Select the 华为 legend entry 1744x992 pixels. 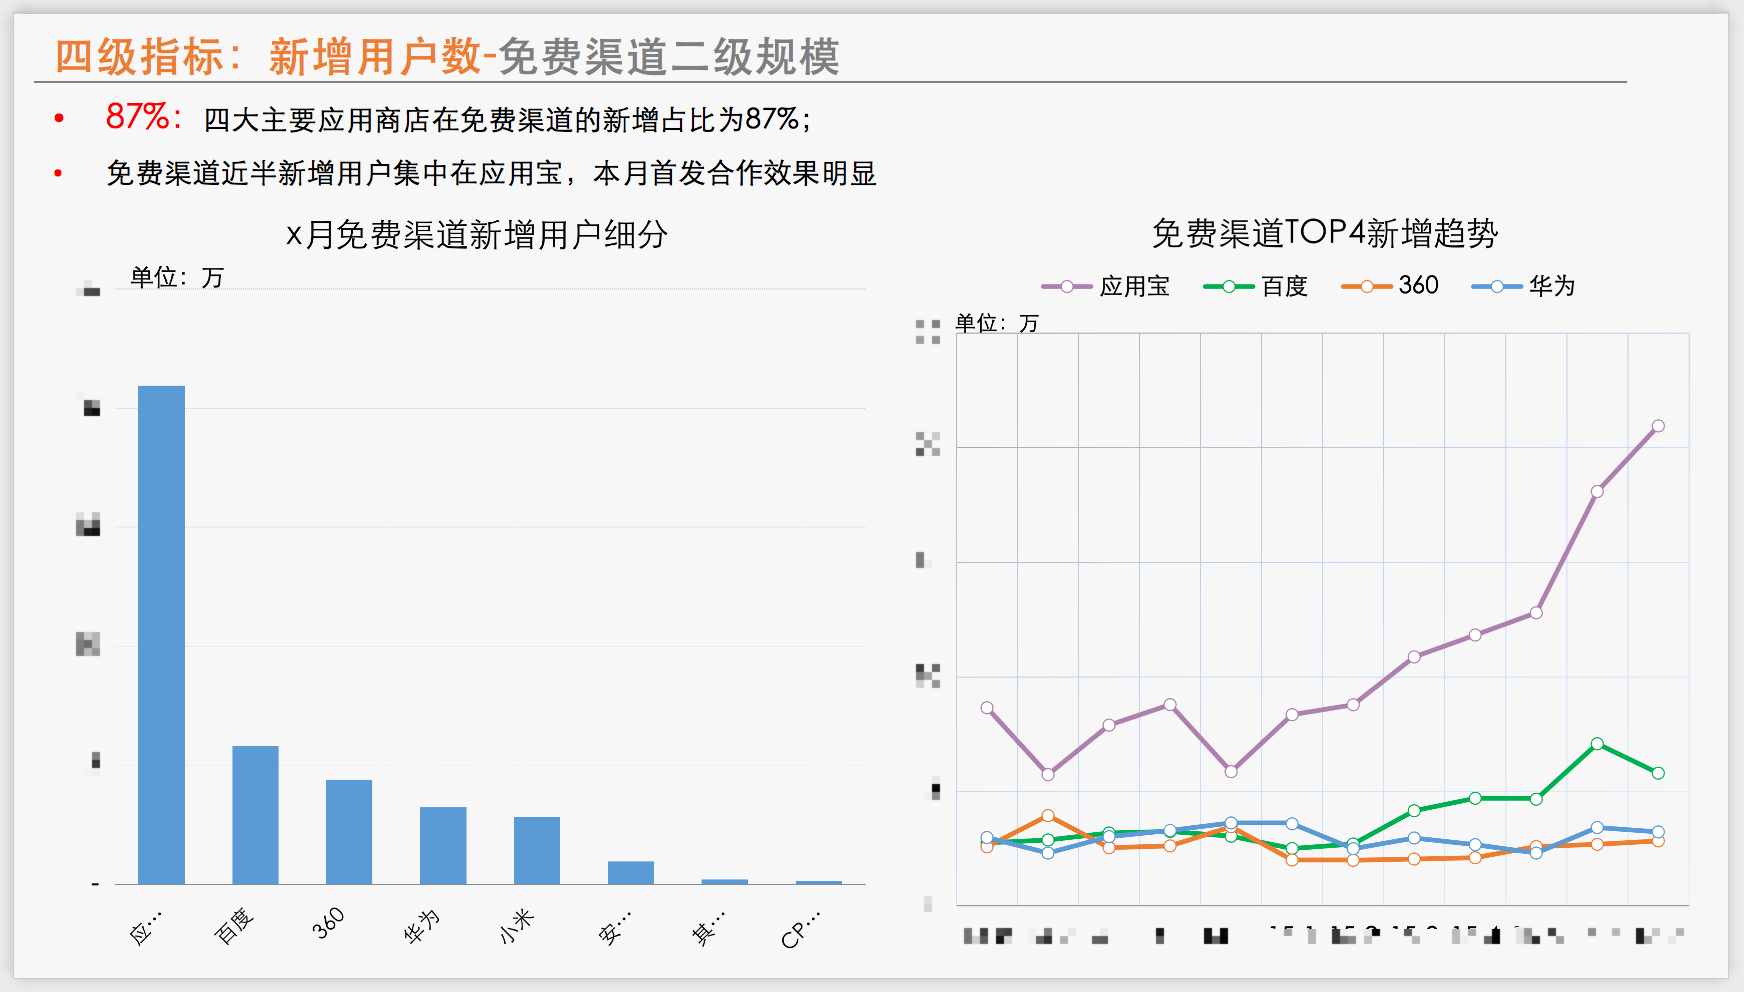click(x=1523, y=286)
